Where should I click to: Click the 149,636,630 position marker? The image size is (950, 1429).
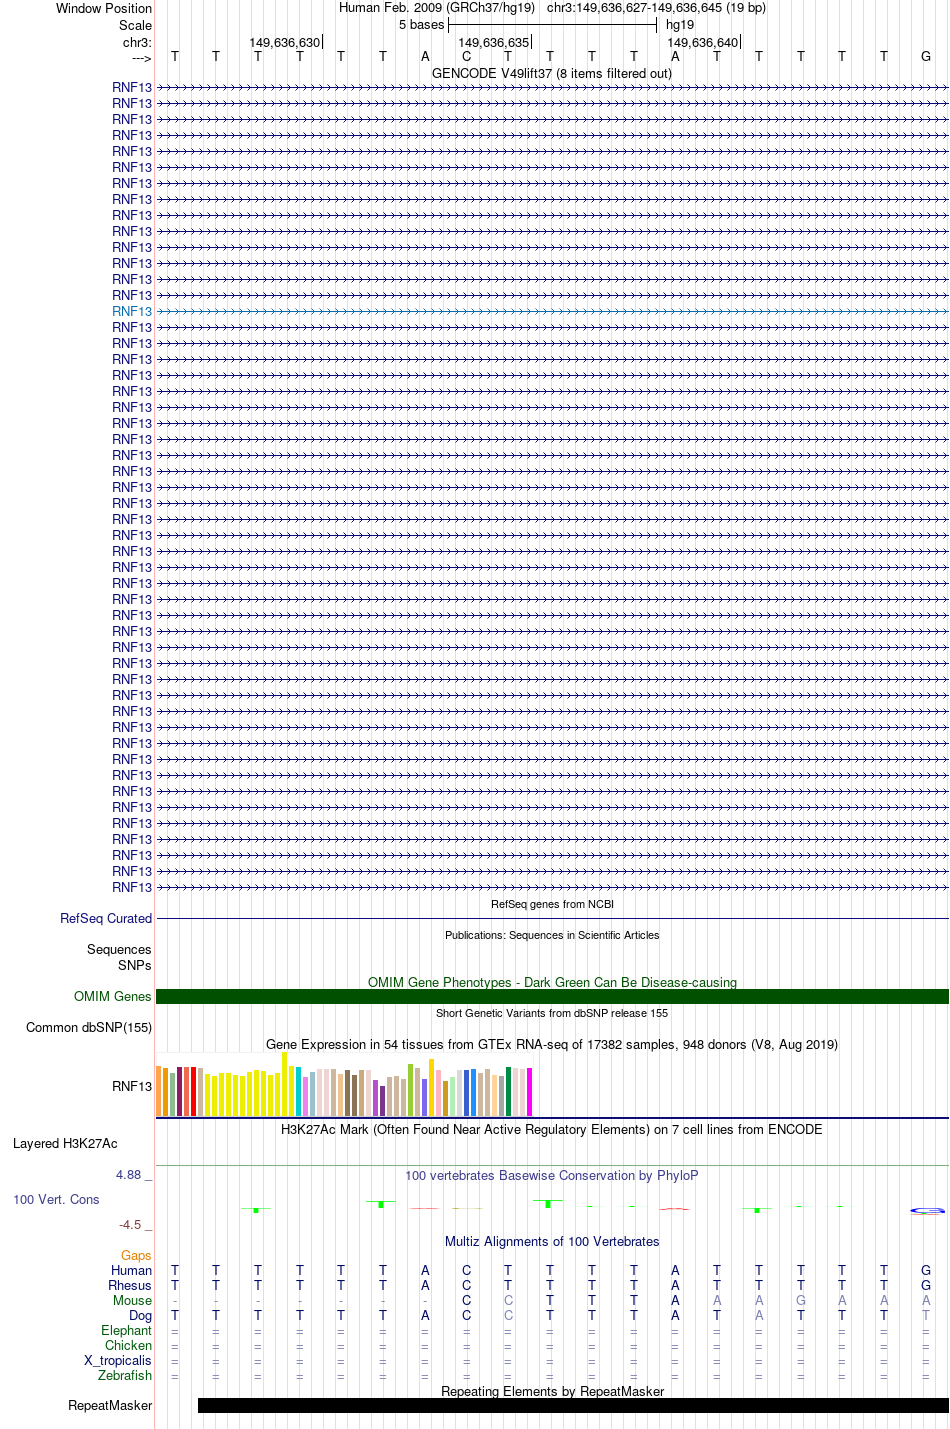(x=285, y=43)
